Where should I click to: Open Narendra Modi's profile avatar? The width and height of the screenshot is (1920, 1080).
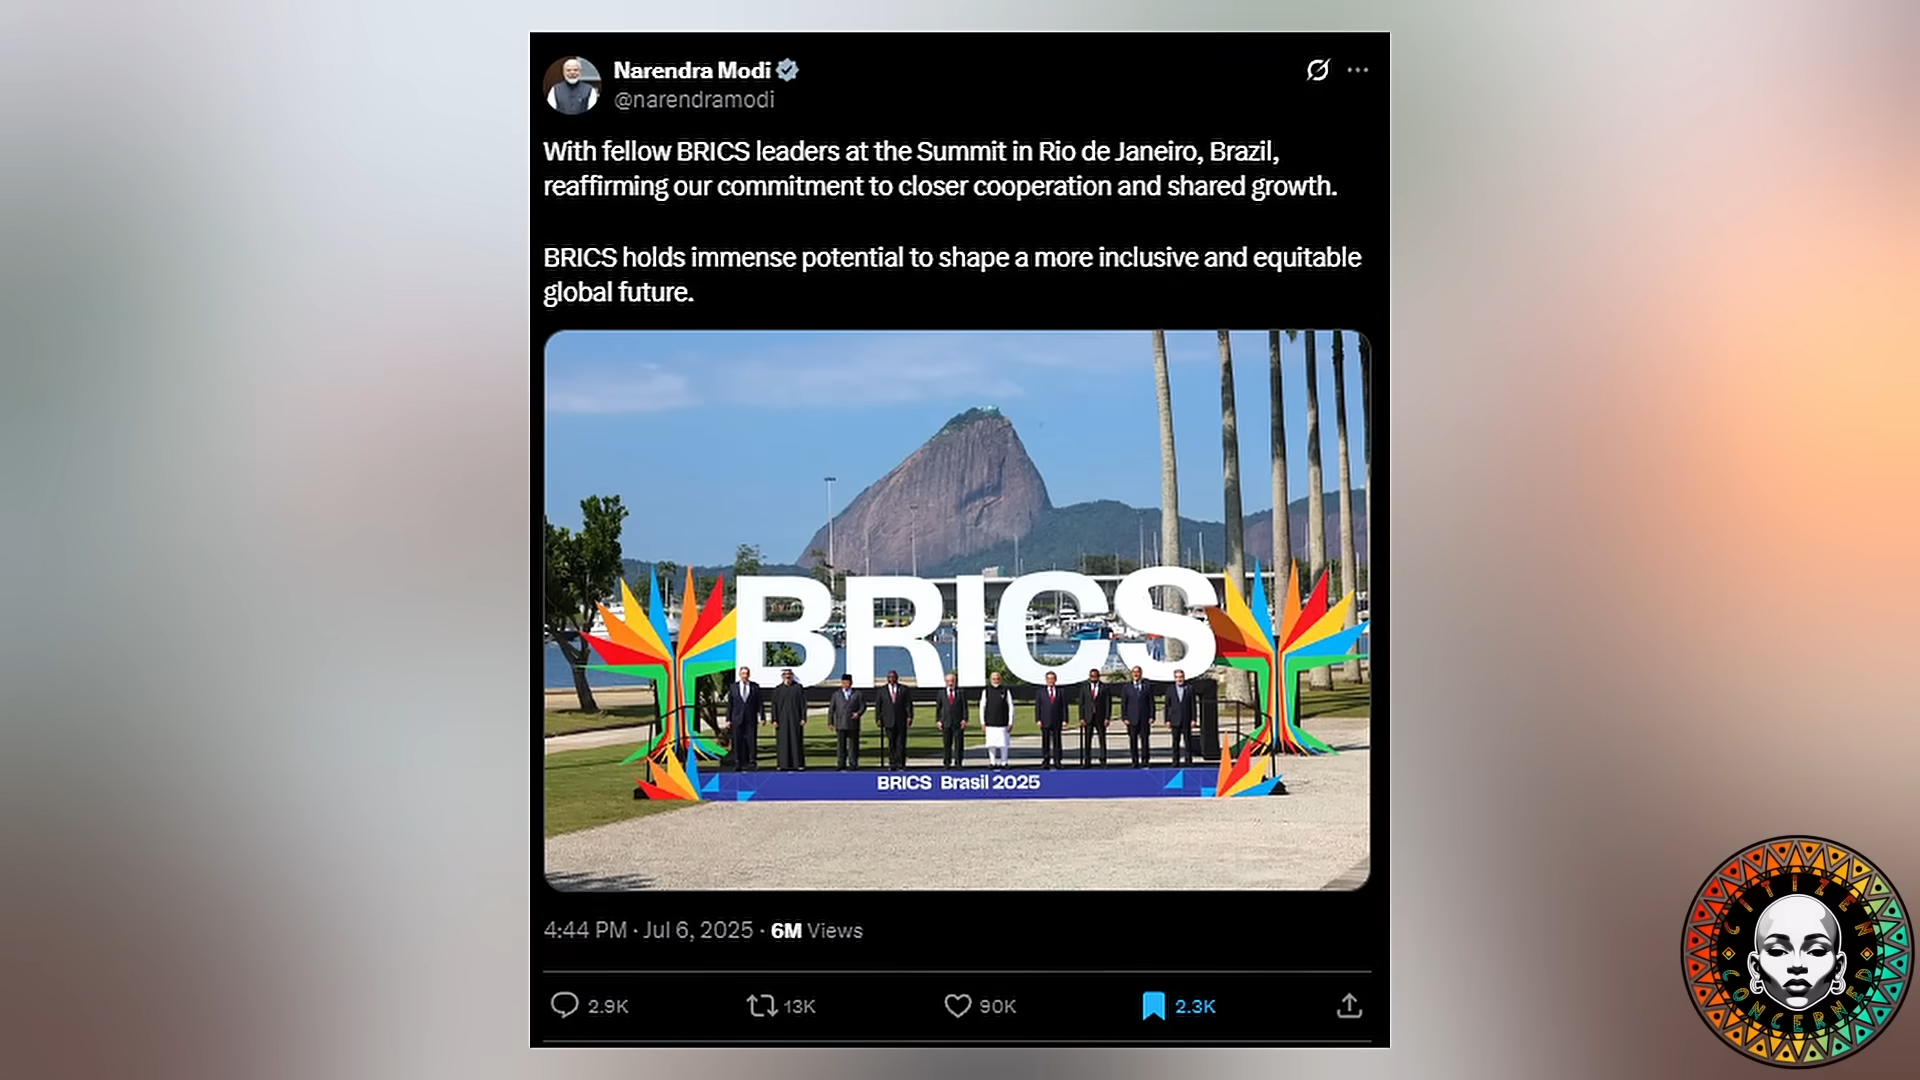pos(572,85)
